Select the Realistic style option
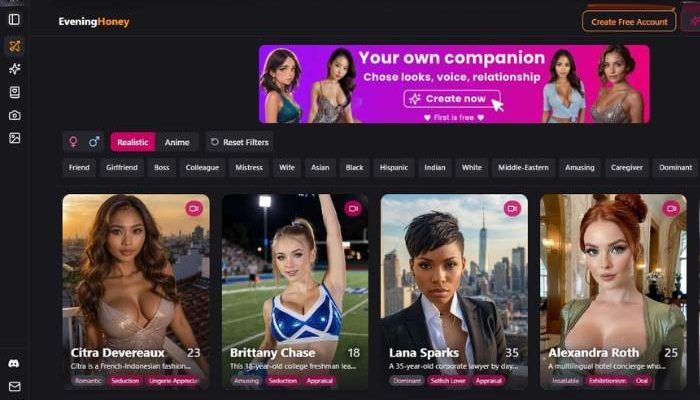Viewport: 700px width, 400px height. pos(133,142)
